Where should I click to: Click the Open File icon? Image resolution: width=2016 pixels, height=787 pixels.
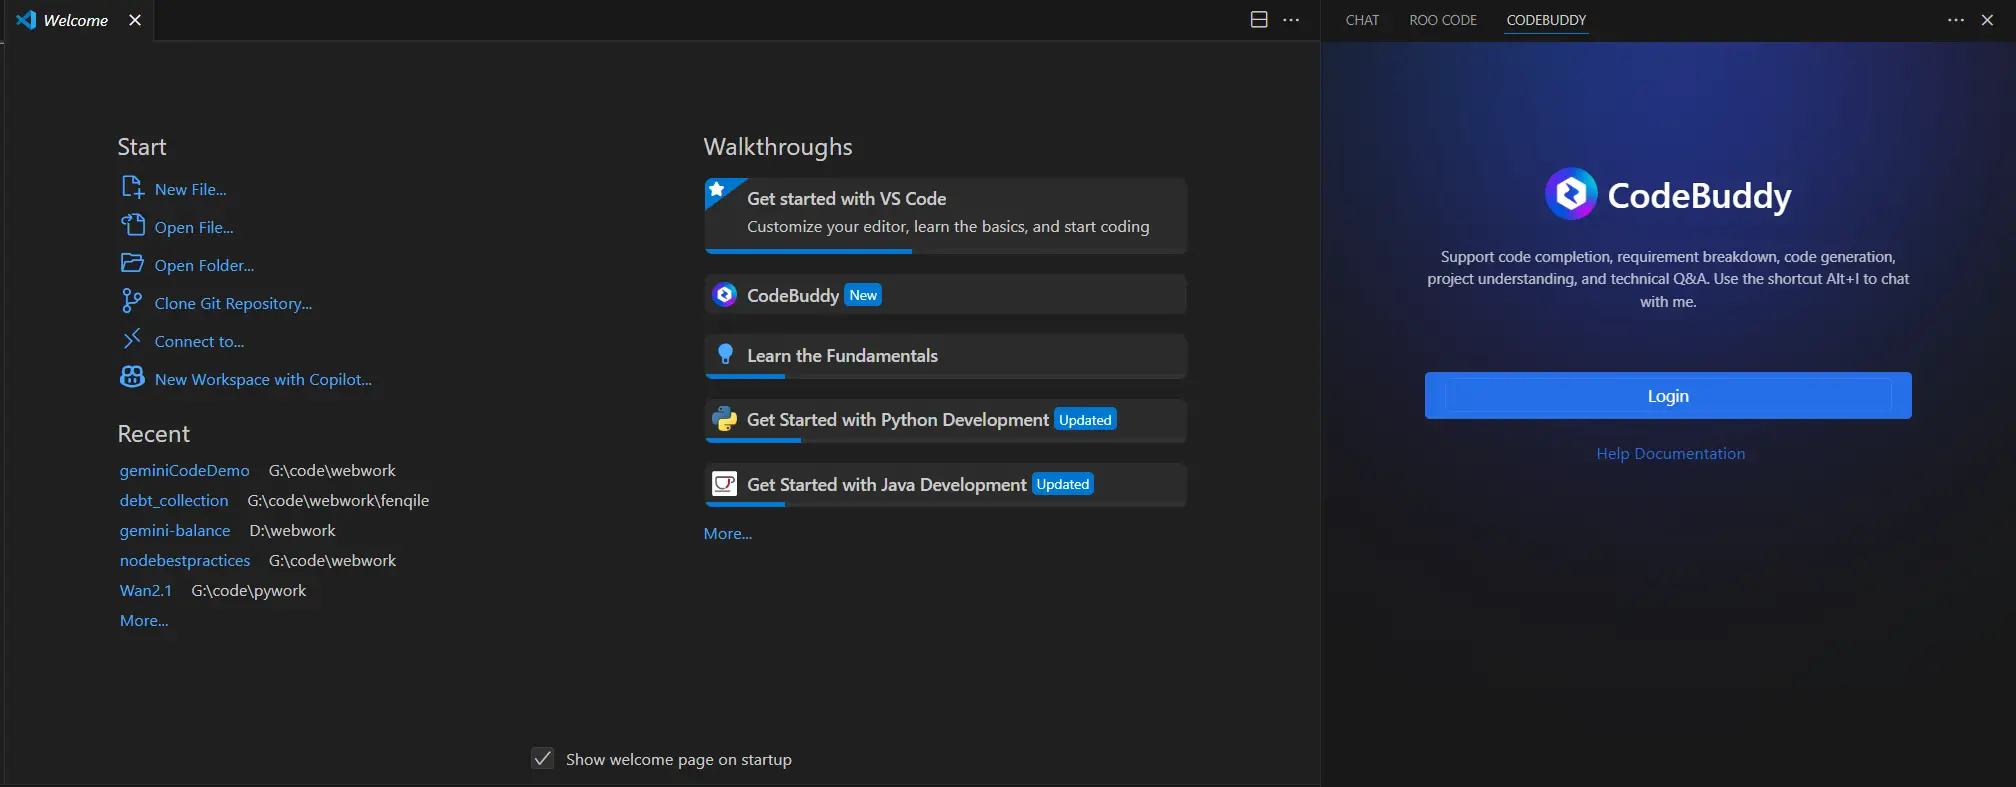click(x=132, y=225)
